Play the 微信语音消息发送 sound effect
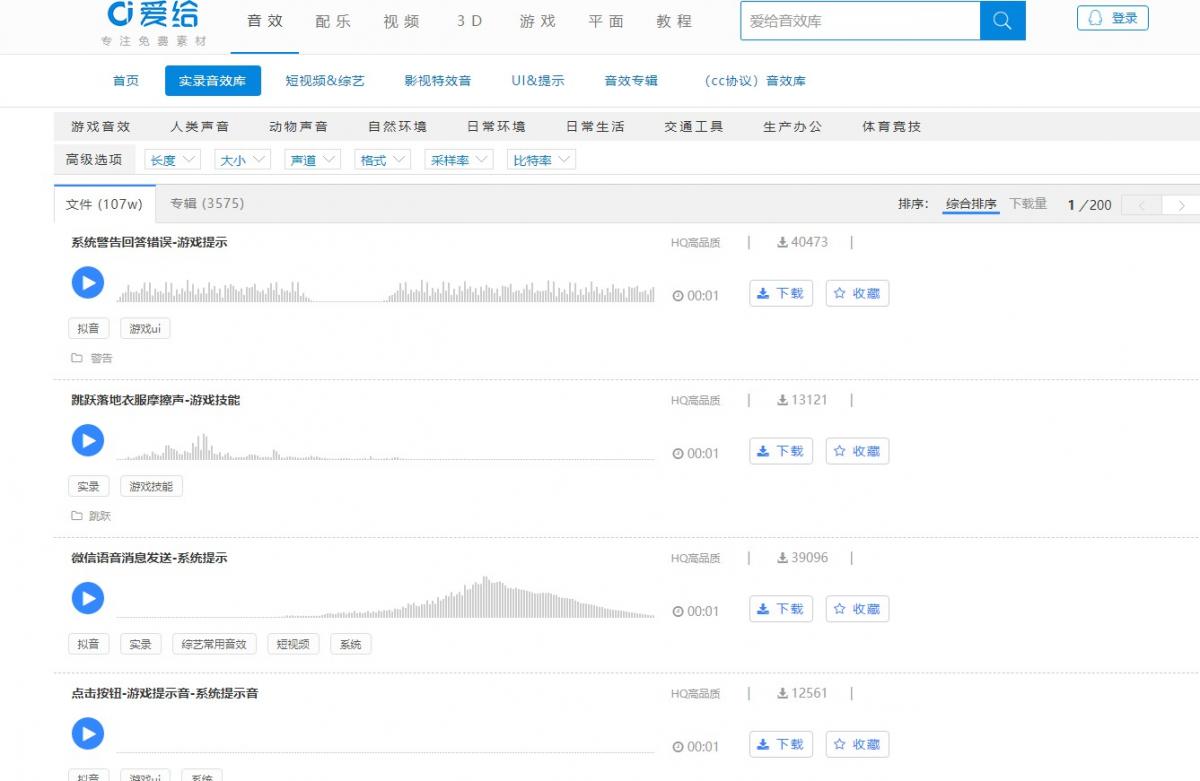The width and height of the screenshot is (1200, 781). point(88,599)
